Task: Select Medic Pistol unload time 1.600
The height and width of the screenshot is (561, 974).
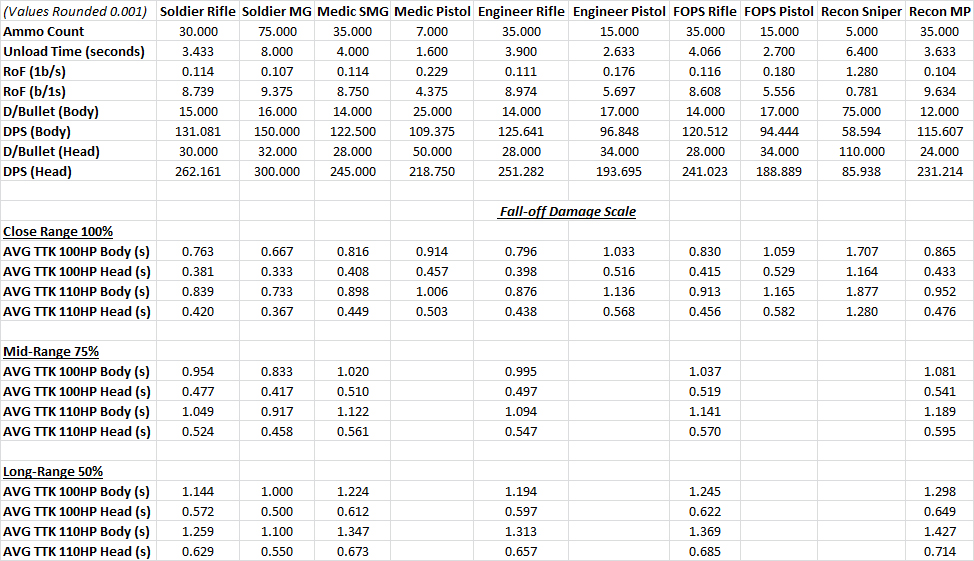Action: point(432,52)
